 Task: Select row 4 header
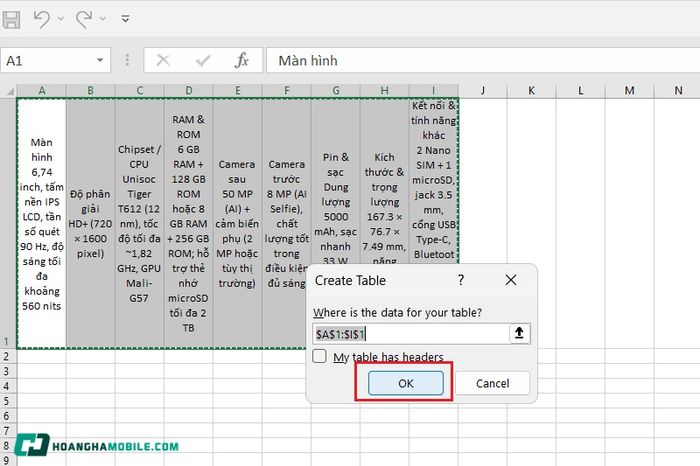click(8, 386)
